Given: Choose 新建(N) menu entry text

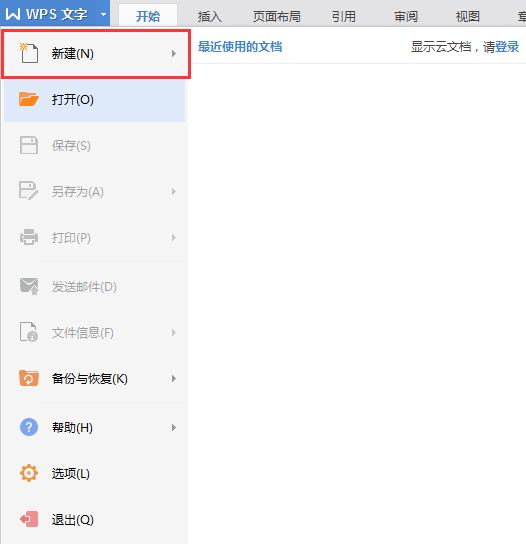Looking at the screenshot, I should coord(73,53).
